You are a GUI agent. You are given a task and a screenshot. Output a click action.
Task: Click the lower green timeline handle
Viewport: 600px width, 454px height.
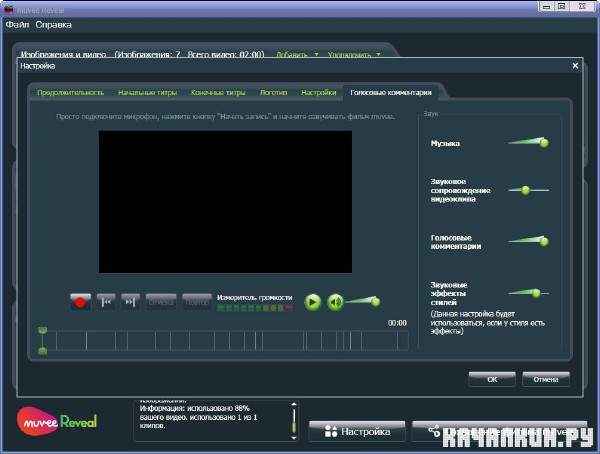click(x=42, y=350)
